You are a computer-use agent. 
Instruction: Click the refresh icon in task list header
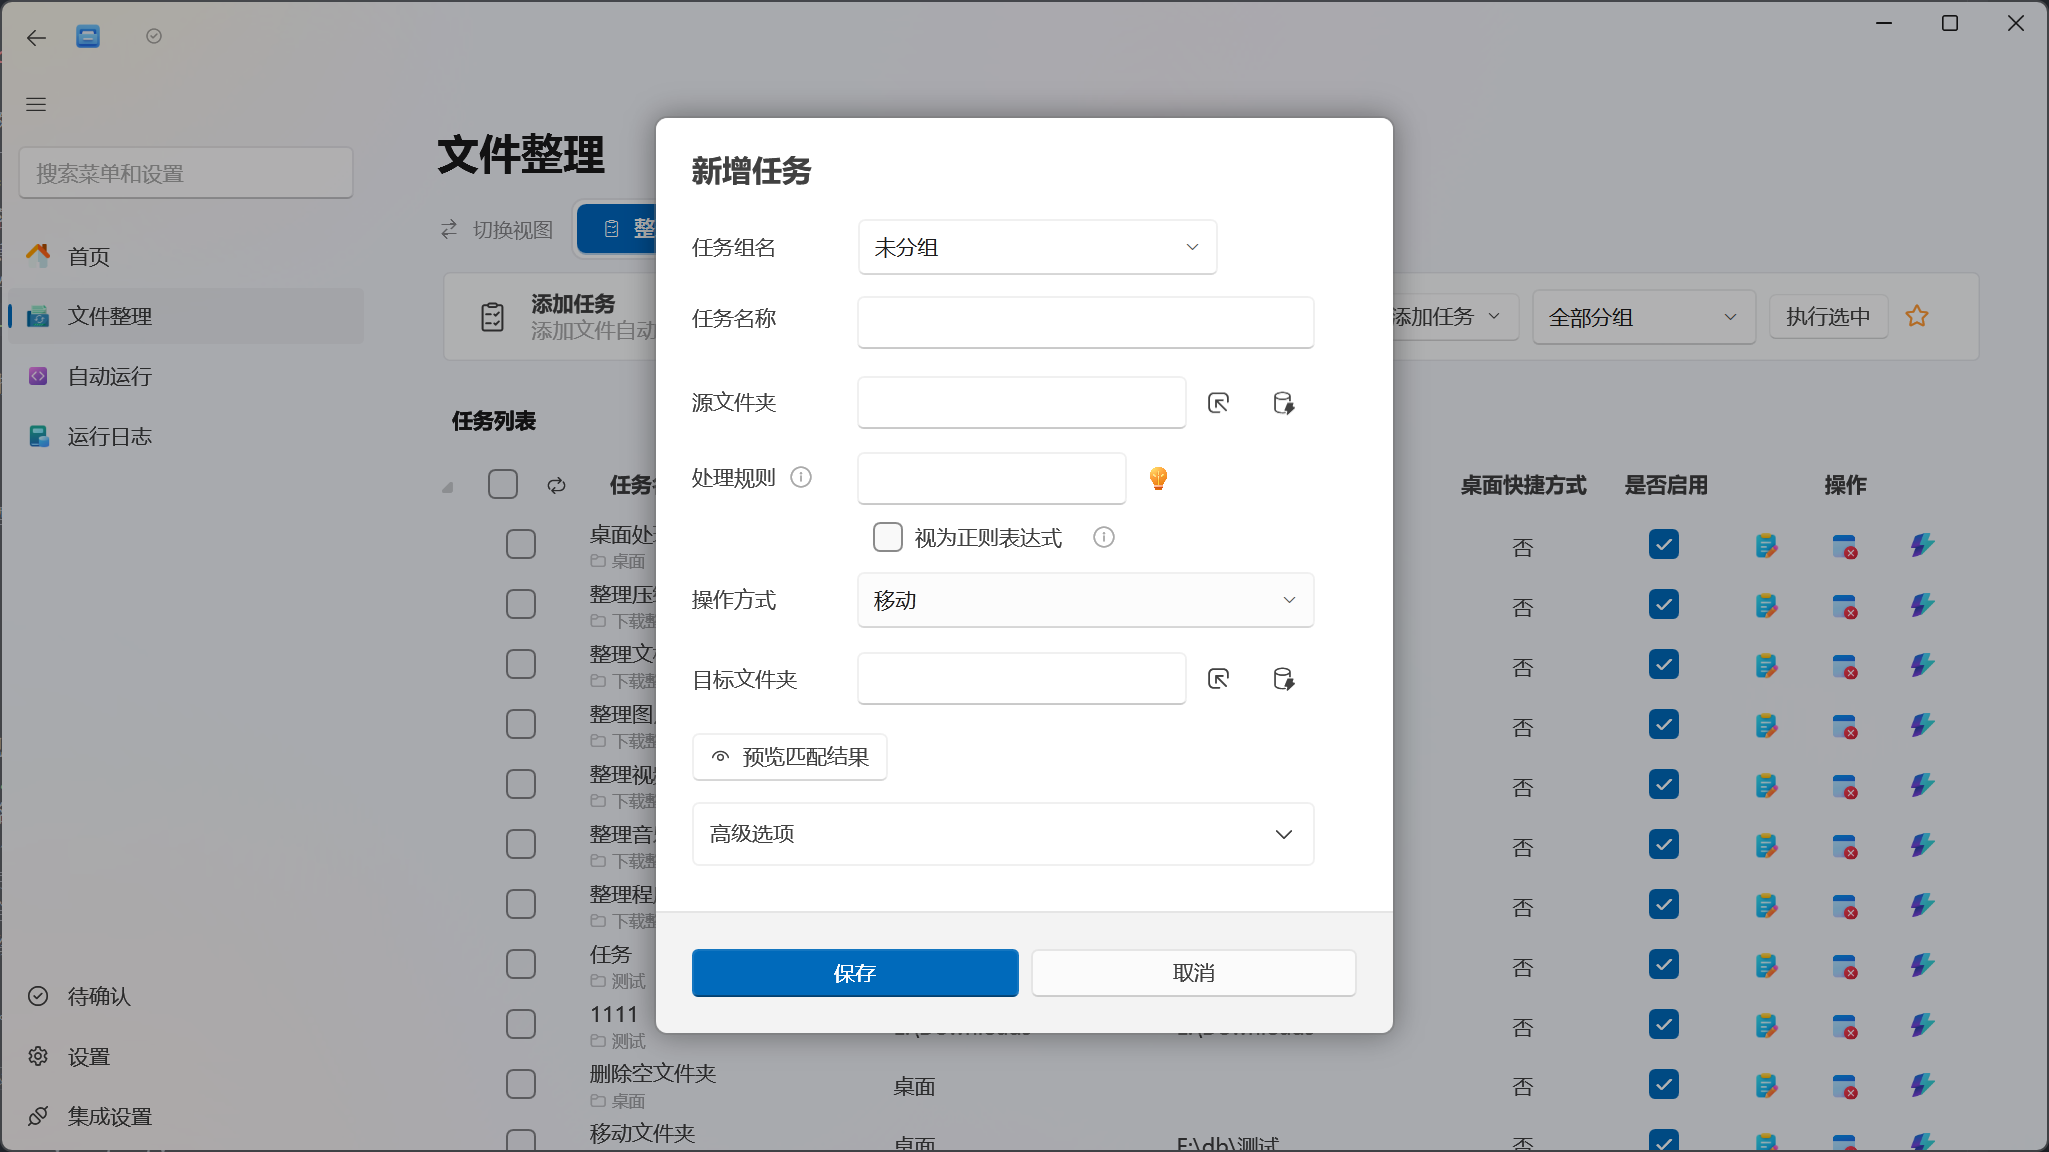(x=557, y=485)
